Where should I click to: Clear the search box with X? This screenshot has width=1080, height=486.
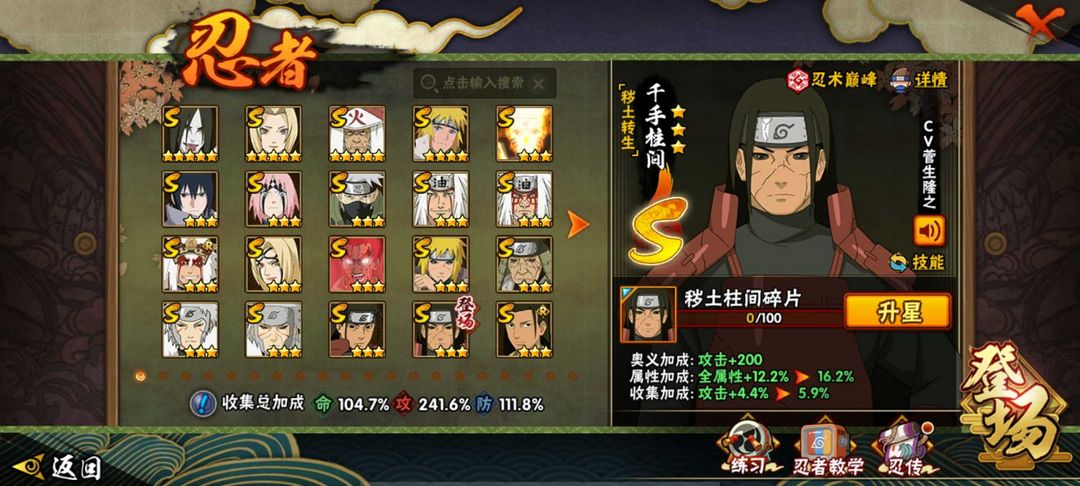pyautogui.click(x=538, y=83)
